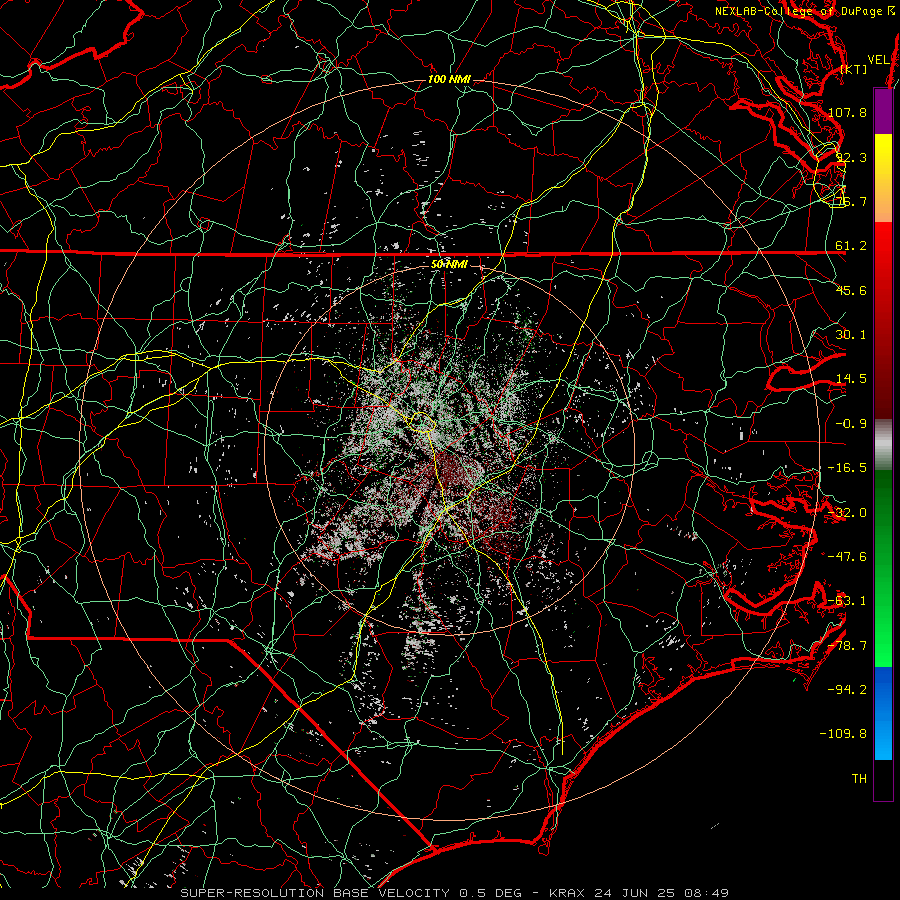Select the -78.7 velocity scale value

pyautogui.click(x=847, y=646)
